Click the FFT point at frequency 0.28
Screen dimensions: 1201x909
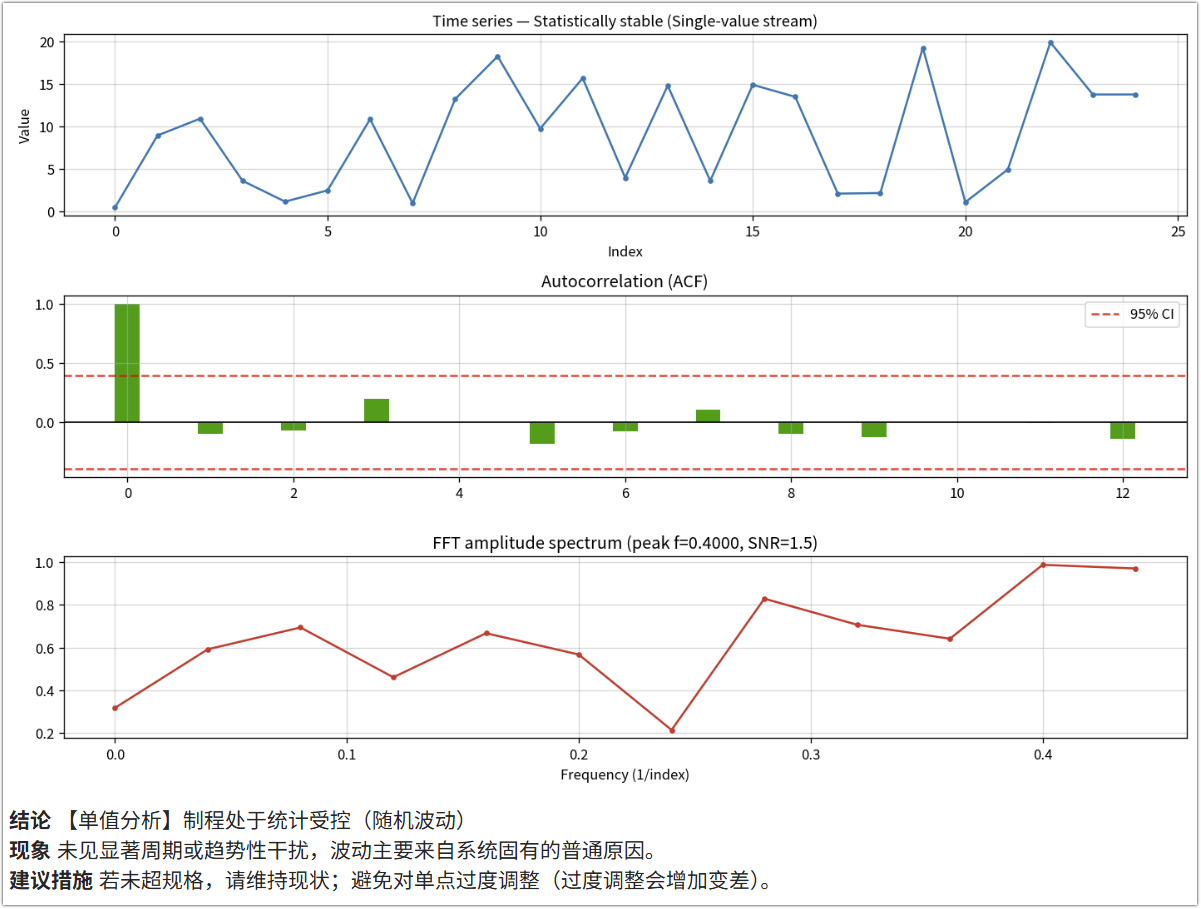764,599
